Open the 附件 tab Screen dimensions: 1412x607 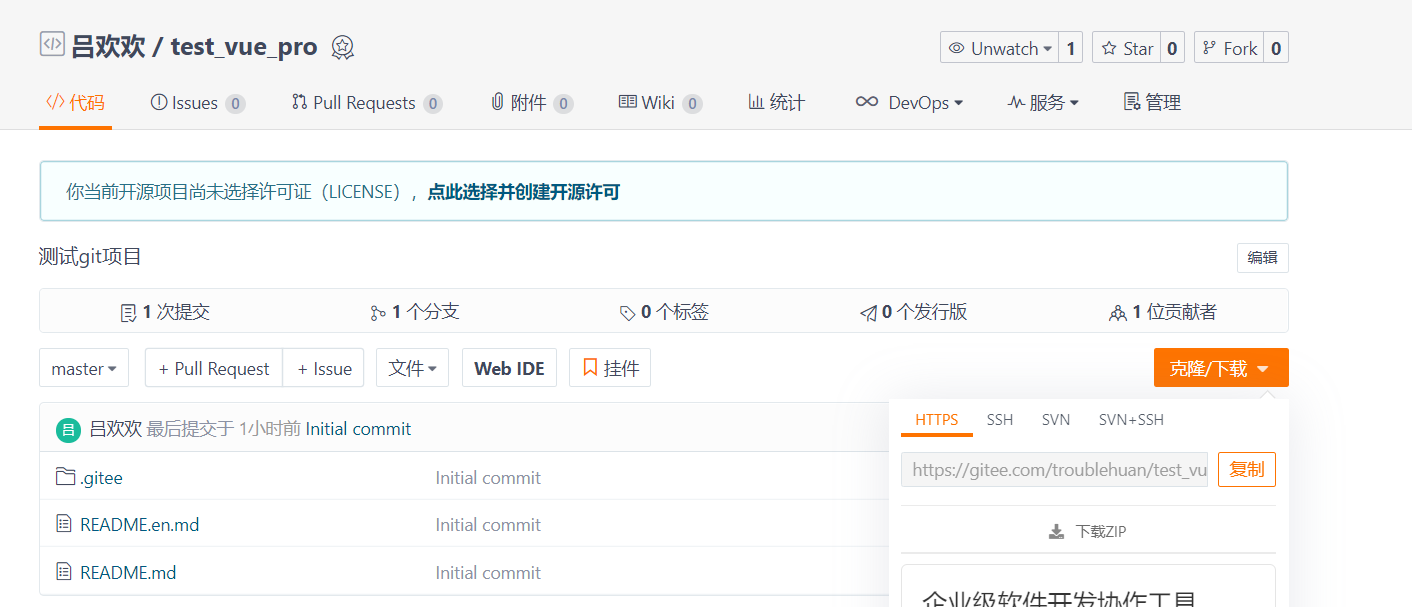[532, 103]
